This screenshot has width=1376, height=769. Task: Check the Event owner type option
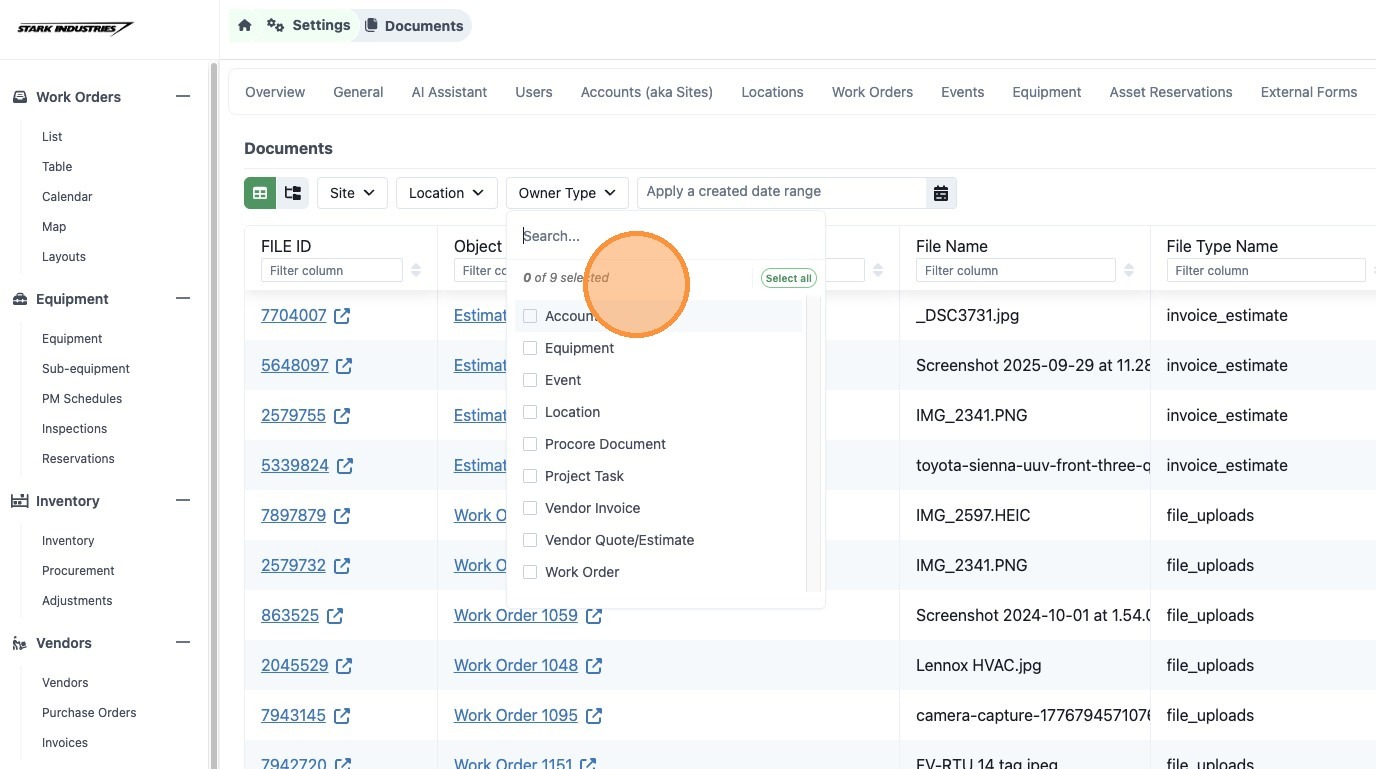coord(530,380)
